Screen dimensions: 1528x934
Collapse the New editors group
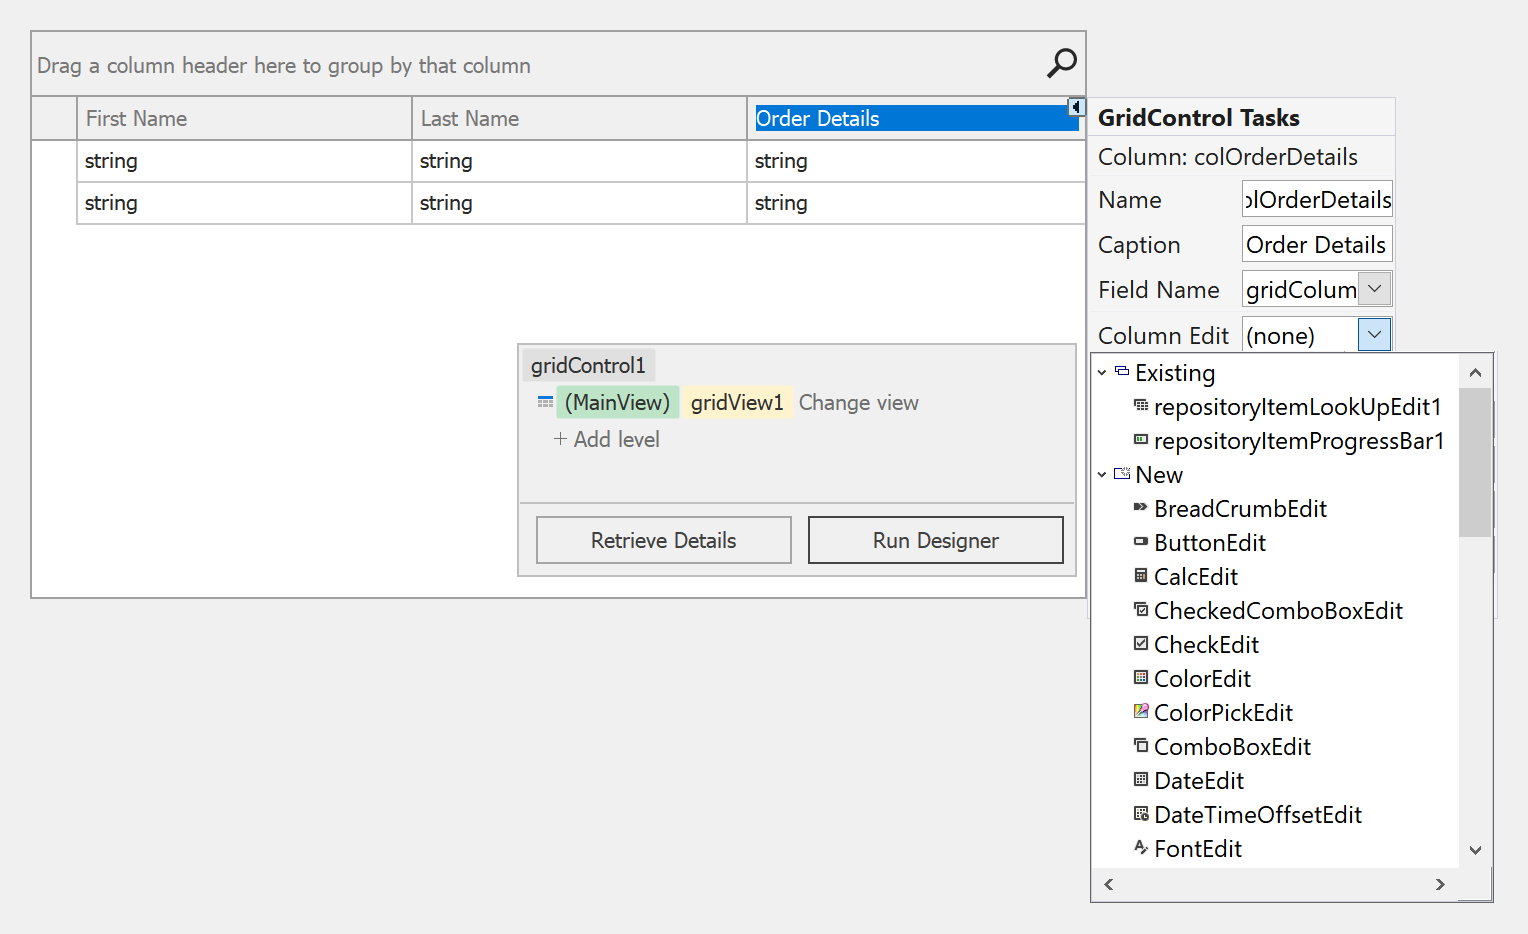[x=1102, y=475]
